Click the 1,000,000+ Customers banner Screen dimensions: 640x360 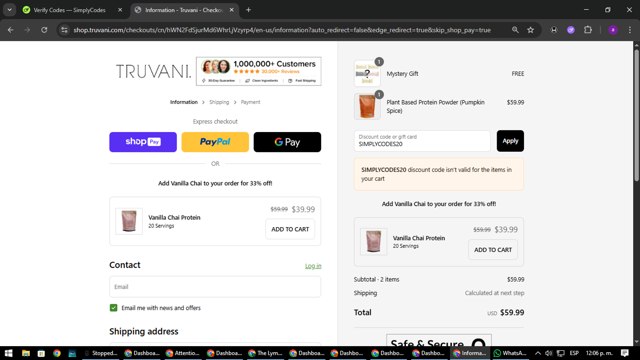tap(259, 71)
